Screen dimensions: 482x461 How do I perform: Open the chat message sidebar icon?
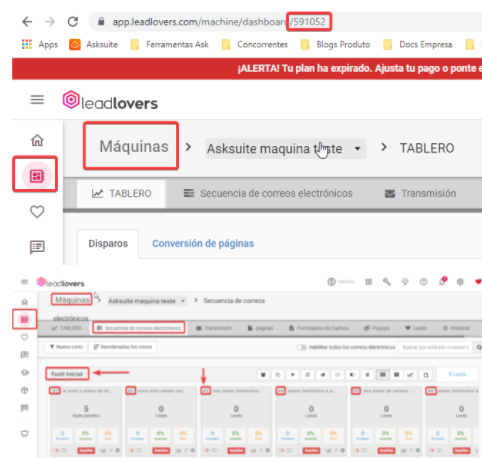point(37,247)
